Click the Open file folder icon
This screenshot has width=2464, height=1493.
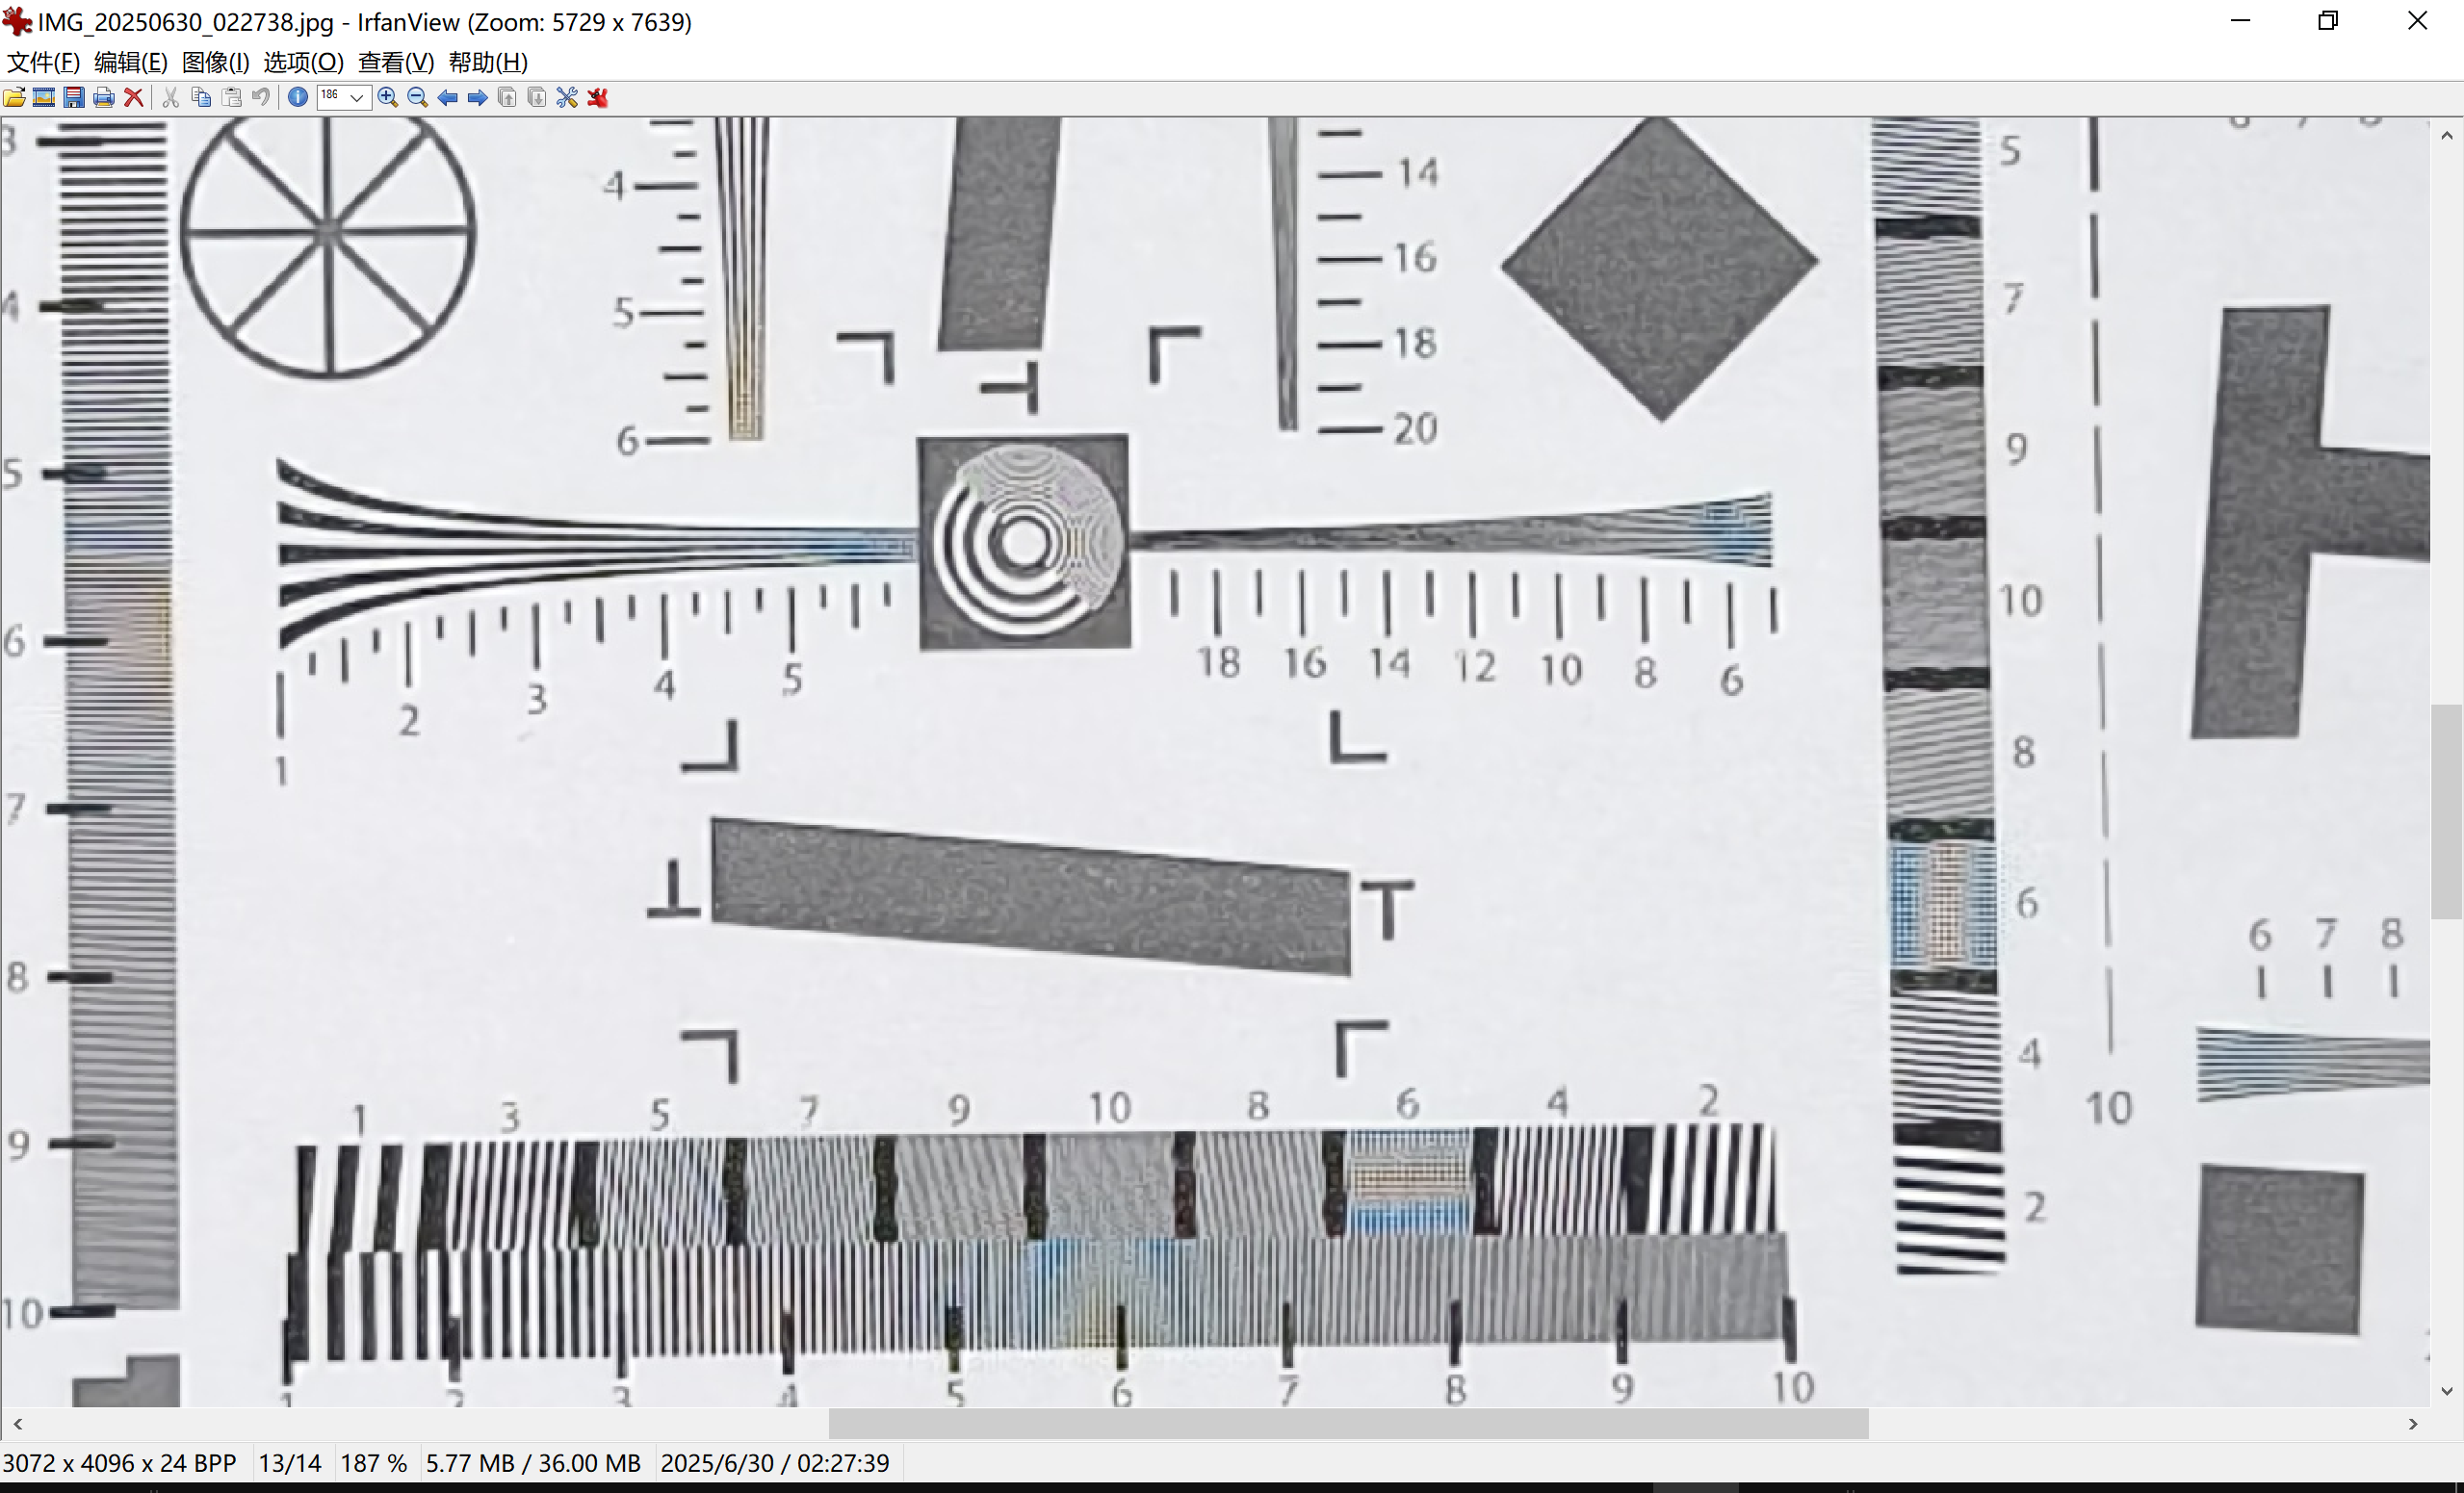tap(14, 98)
